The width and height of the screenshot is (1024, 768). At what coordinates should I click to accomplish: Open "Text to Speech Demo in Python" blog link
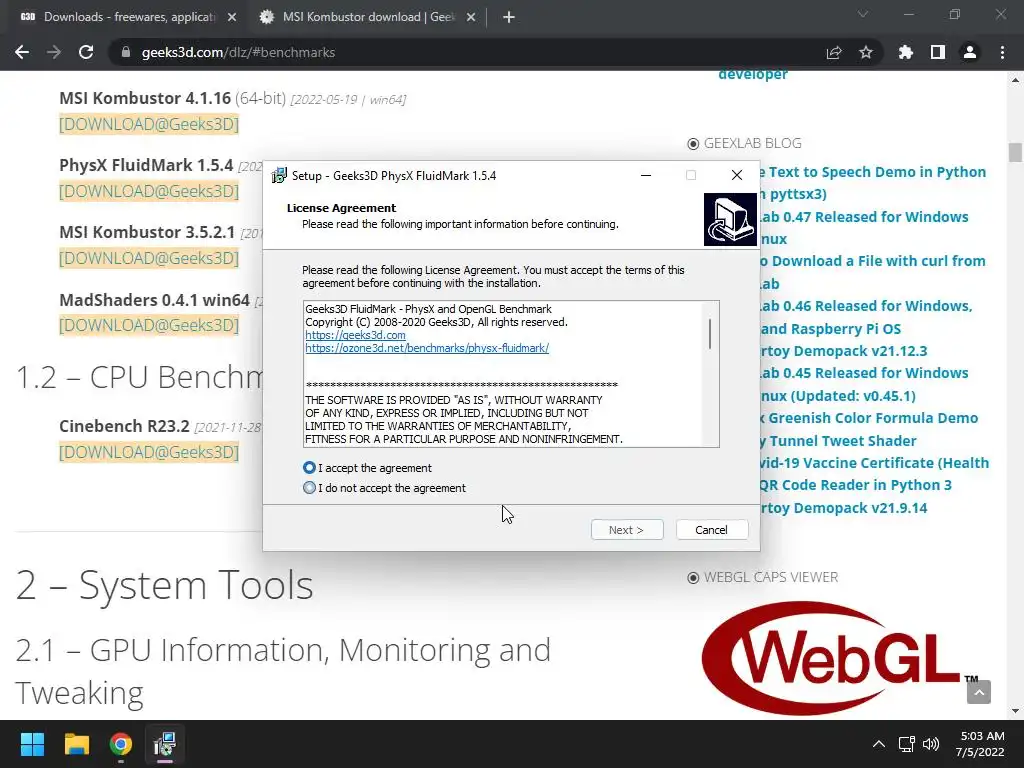(x=873, y=172)
